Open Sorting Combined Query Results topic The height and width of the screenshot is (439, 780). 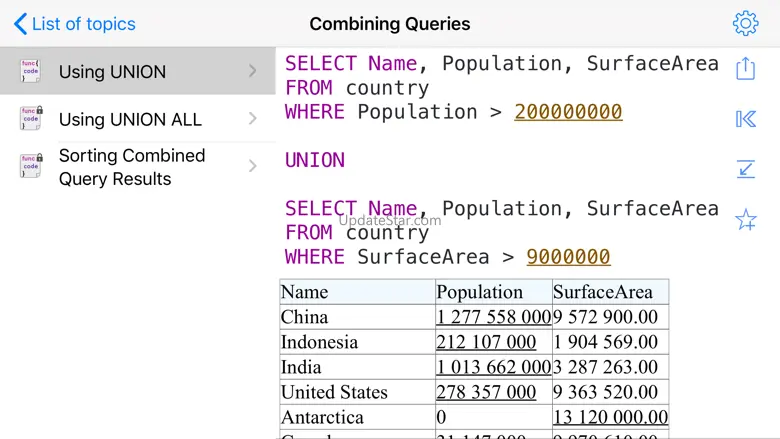point(138,167)
